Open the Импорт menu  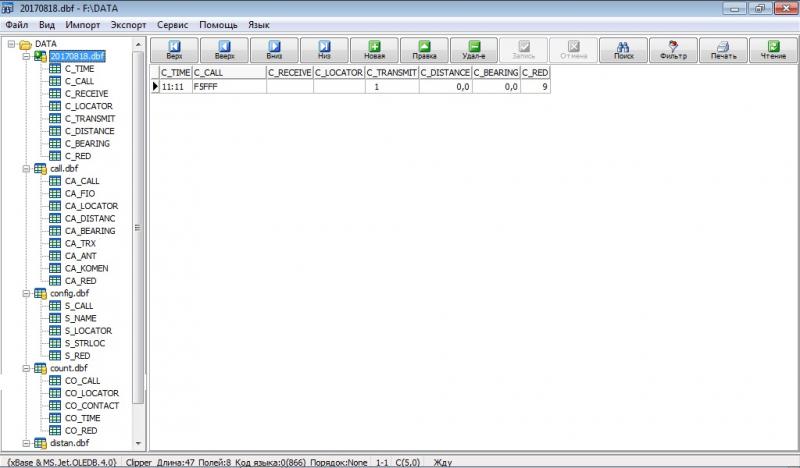pos(82,22)
